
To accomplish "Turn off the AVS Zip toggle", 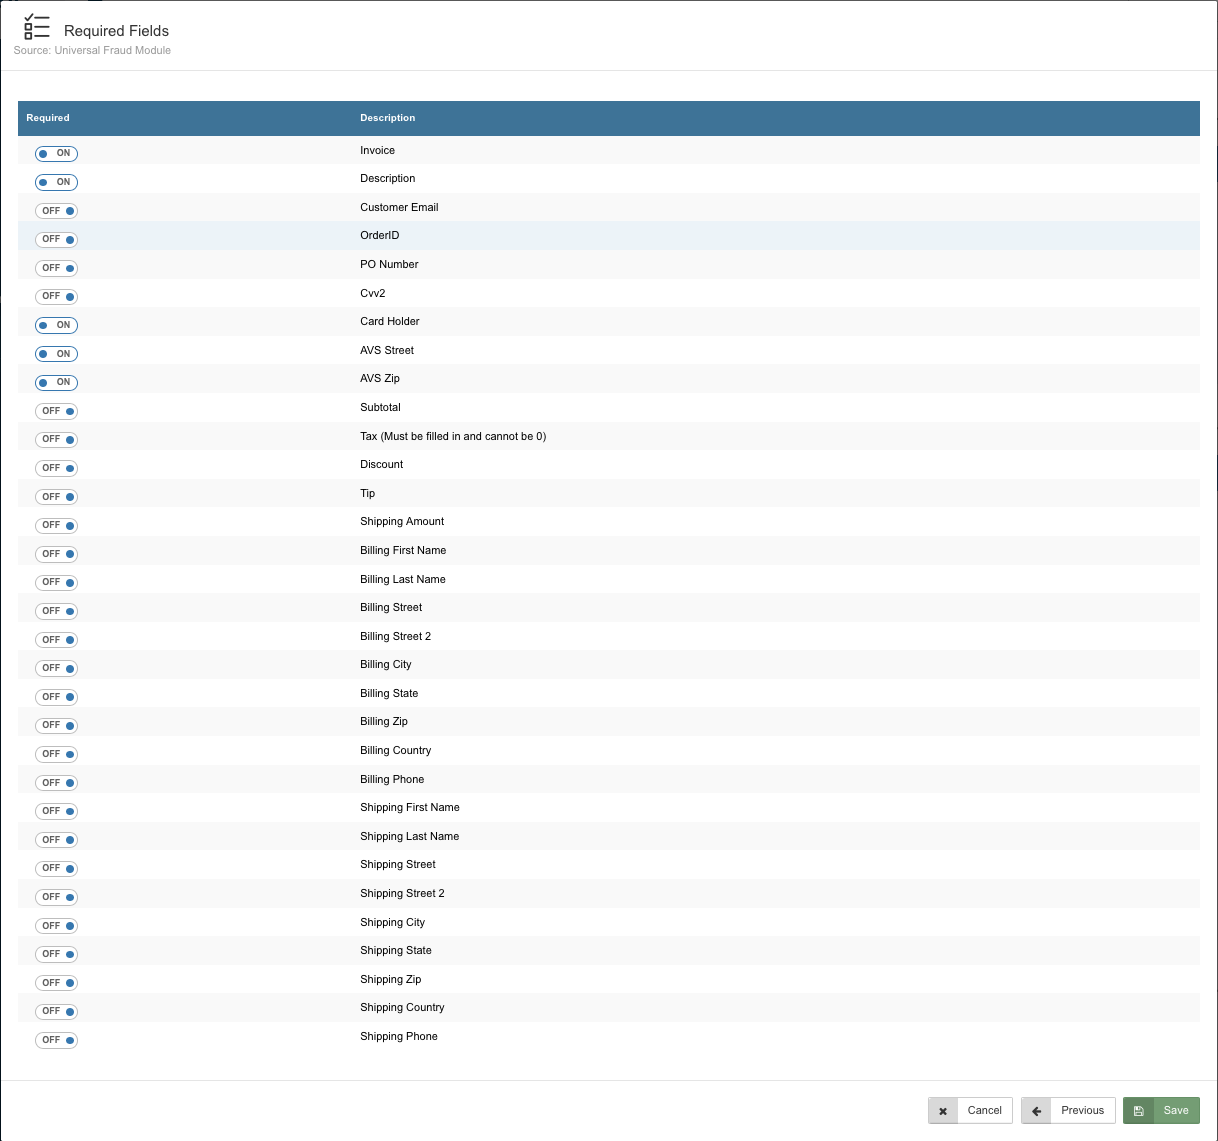I will click(56, 382).
